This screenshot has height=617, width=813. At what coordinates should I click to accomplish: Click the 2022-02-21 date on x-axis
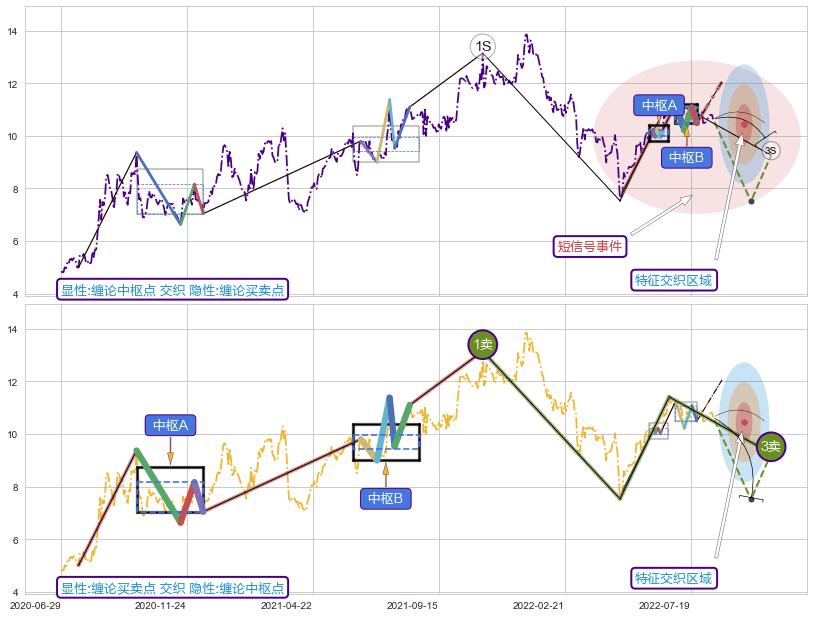coord(539,605)
